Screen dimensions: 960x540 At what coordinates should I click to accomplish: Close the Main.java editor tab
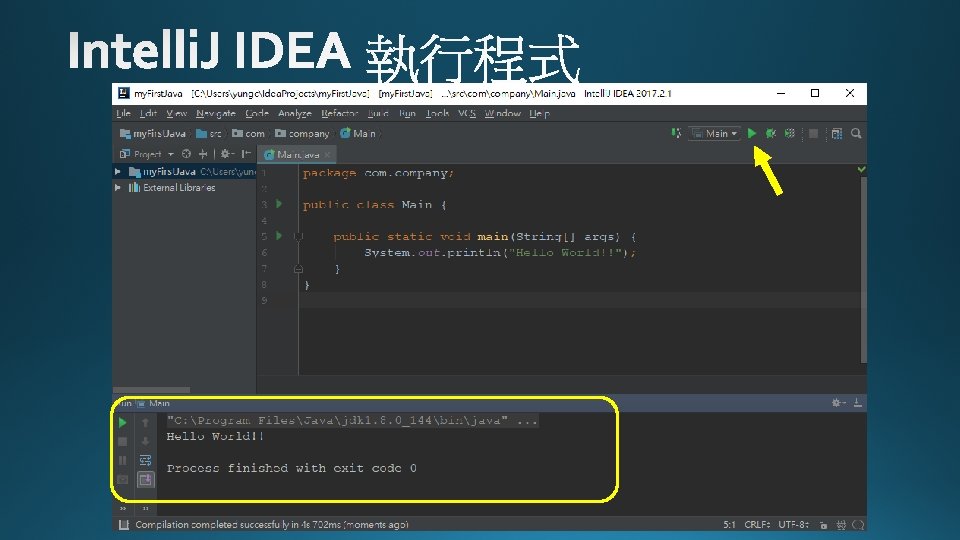pyautogui.click(x=328, y=154)
